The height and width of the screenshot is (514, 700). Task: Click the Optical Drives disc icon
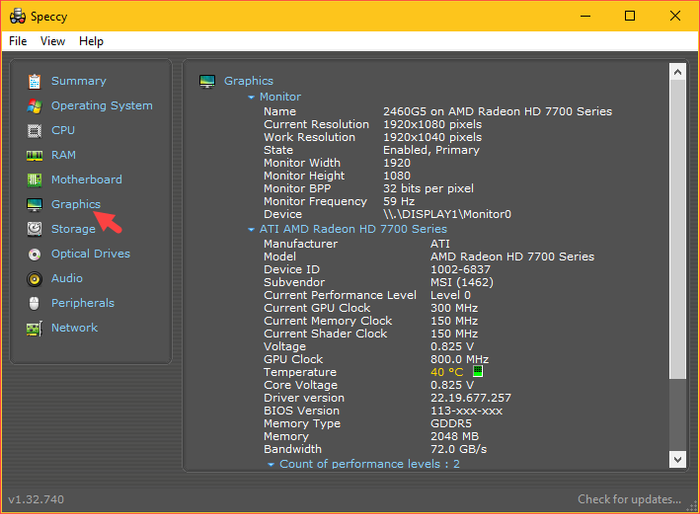point(34,254)
